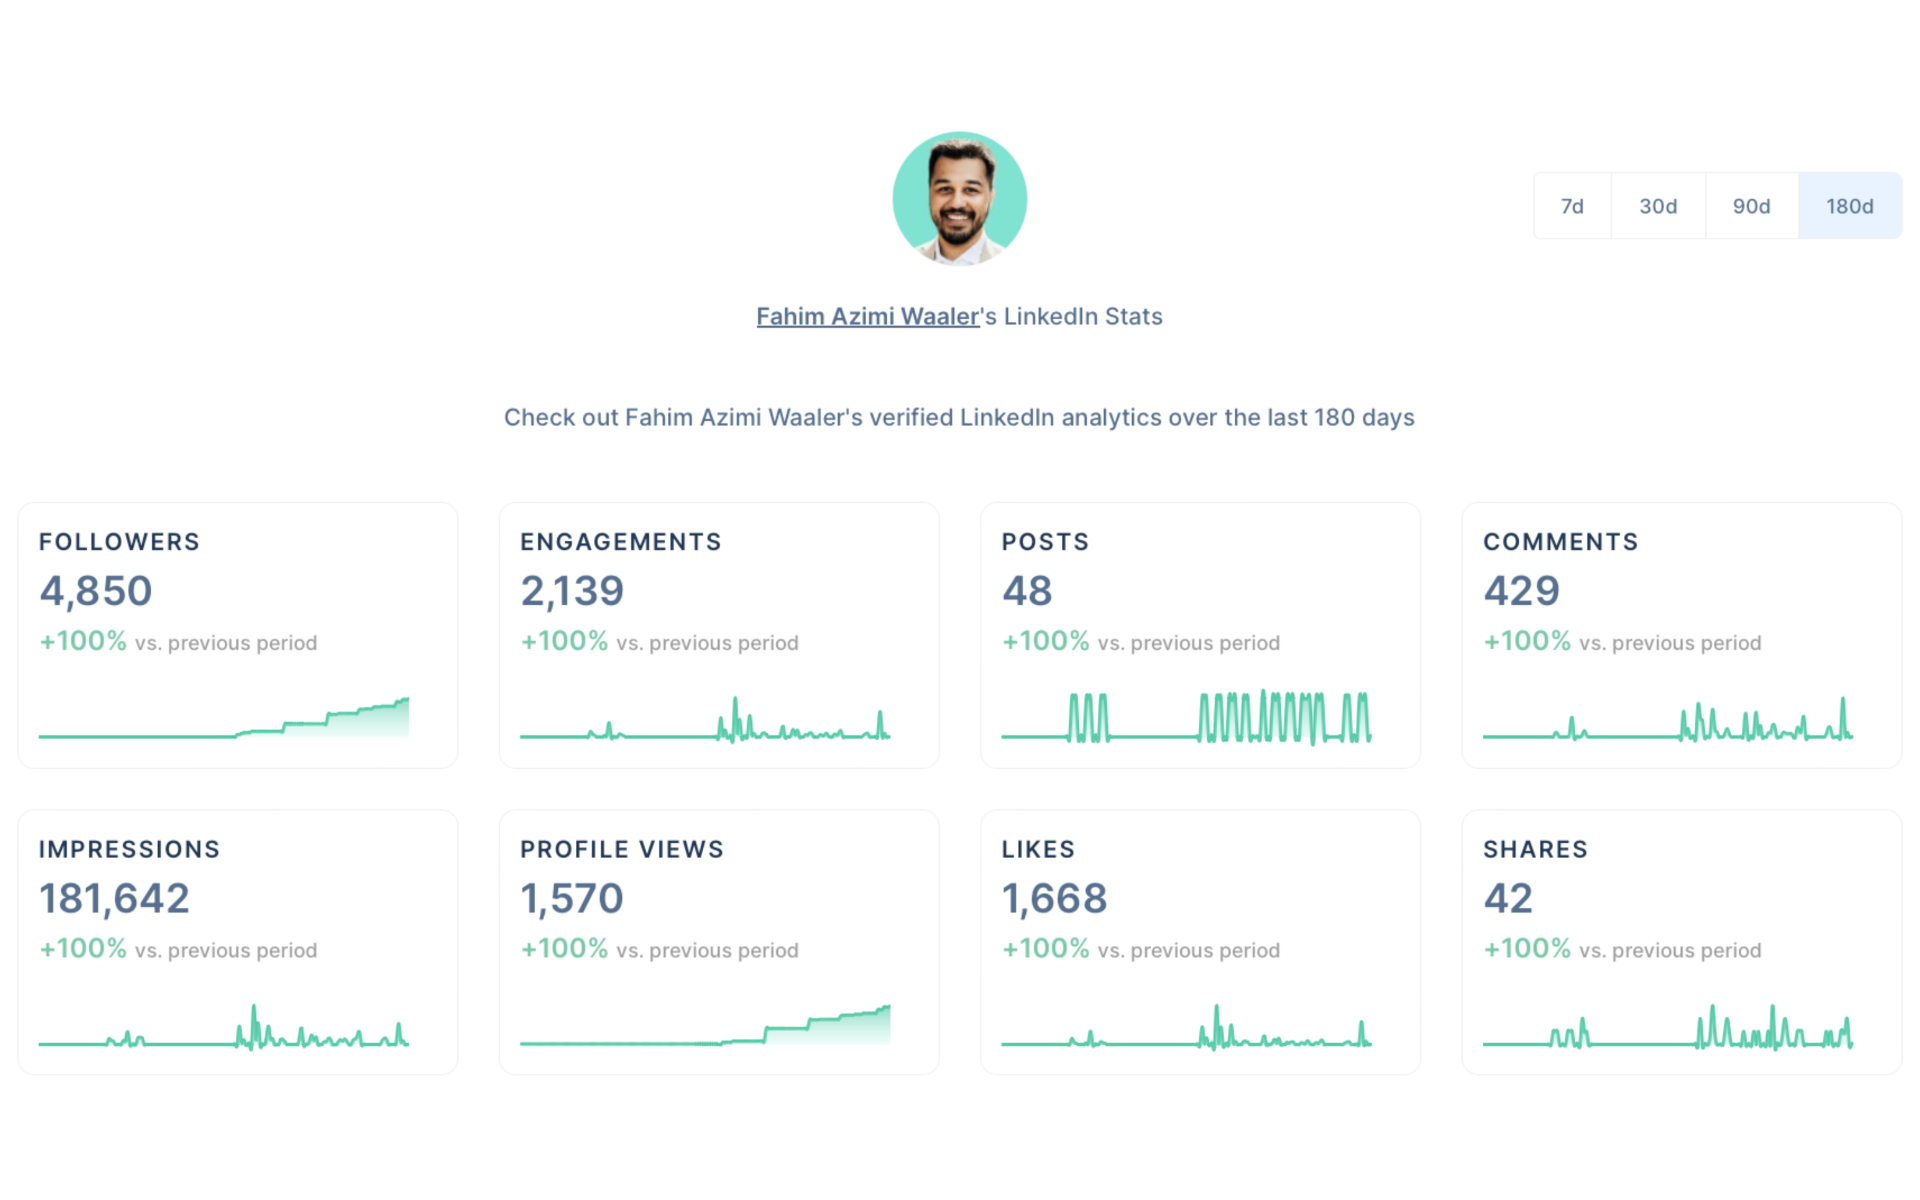Click the POSTS card heading
Viewport: 1920px width, 1200px height.
1045,542
